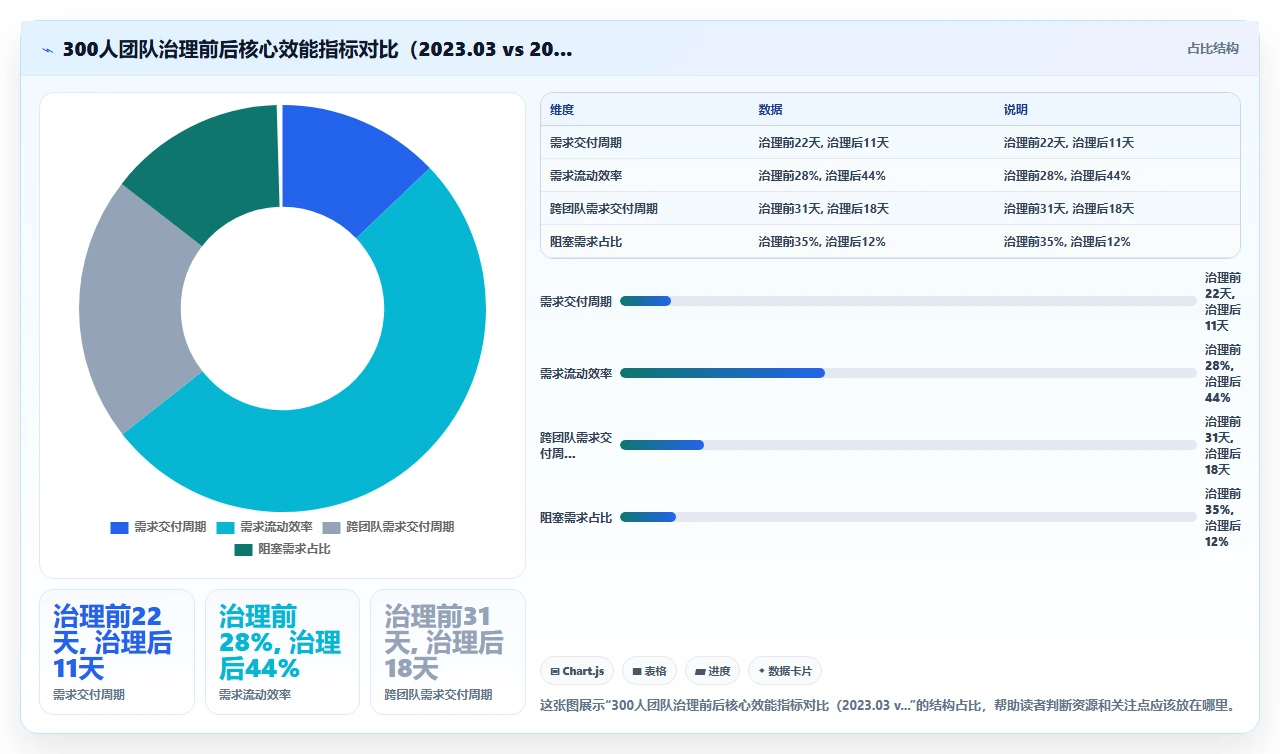The image size is (1280, 754).
Task: Open the 跨团队需求交付周期 data card
Action: (448, 652)
